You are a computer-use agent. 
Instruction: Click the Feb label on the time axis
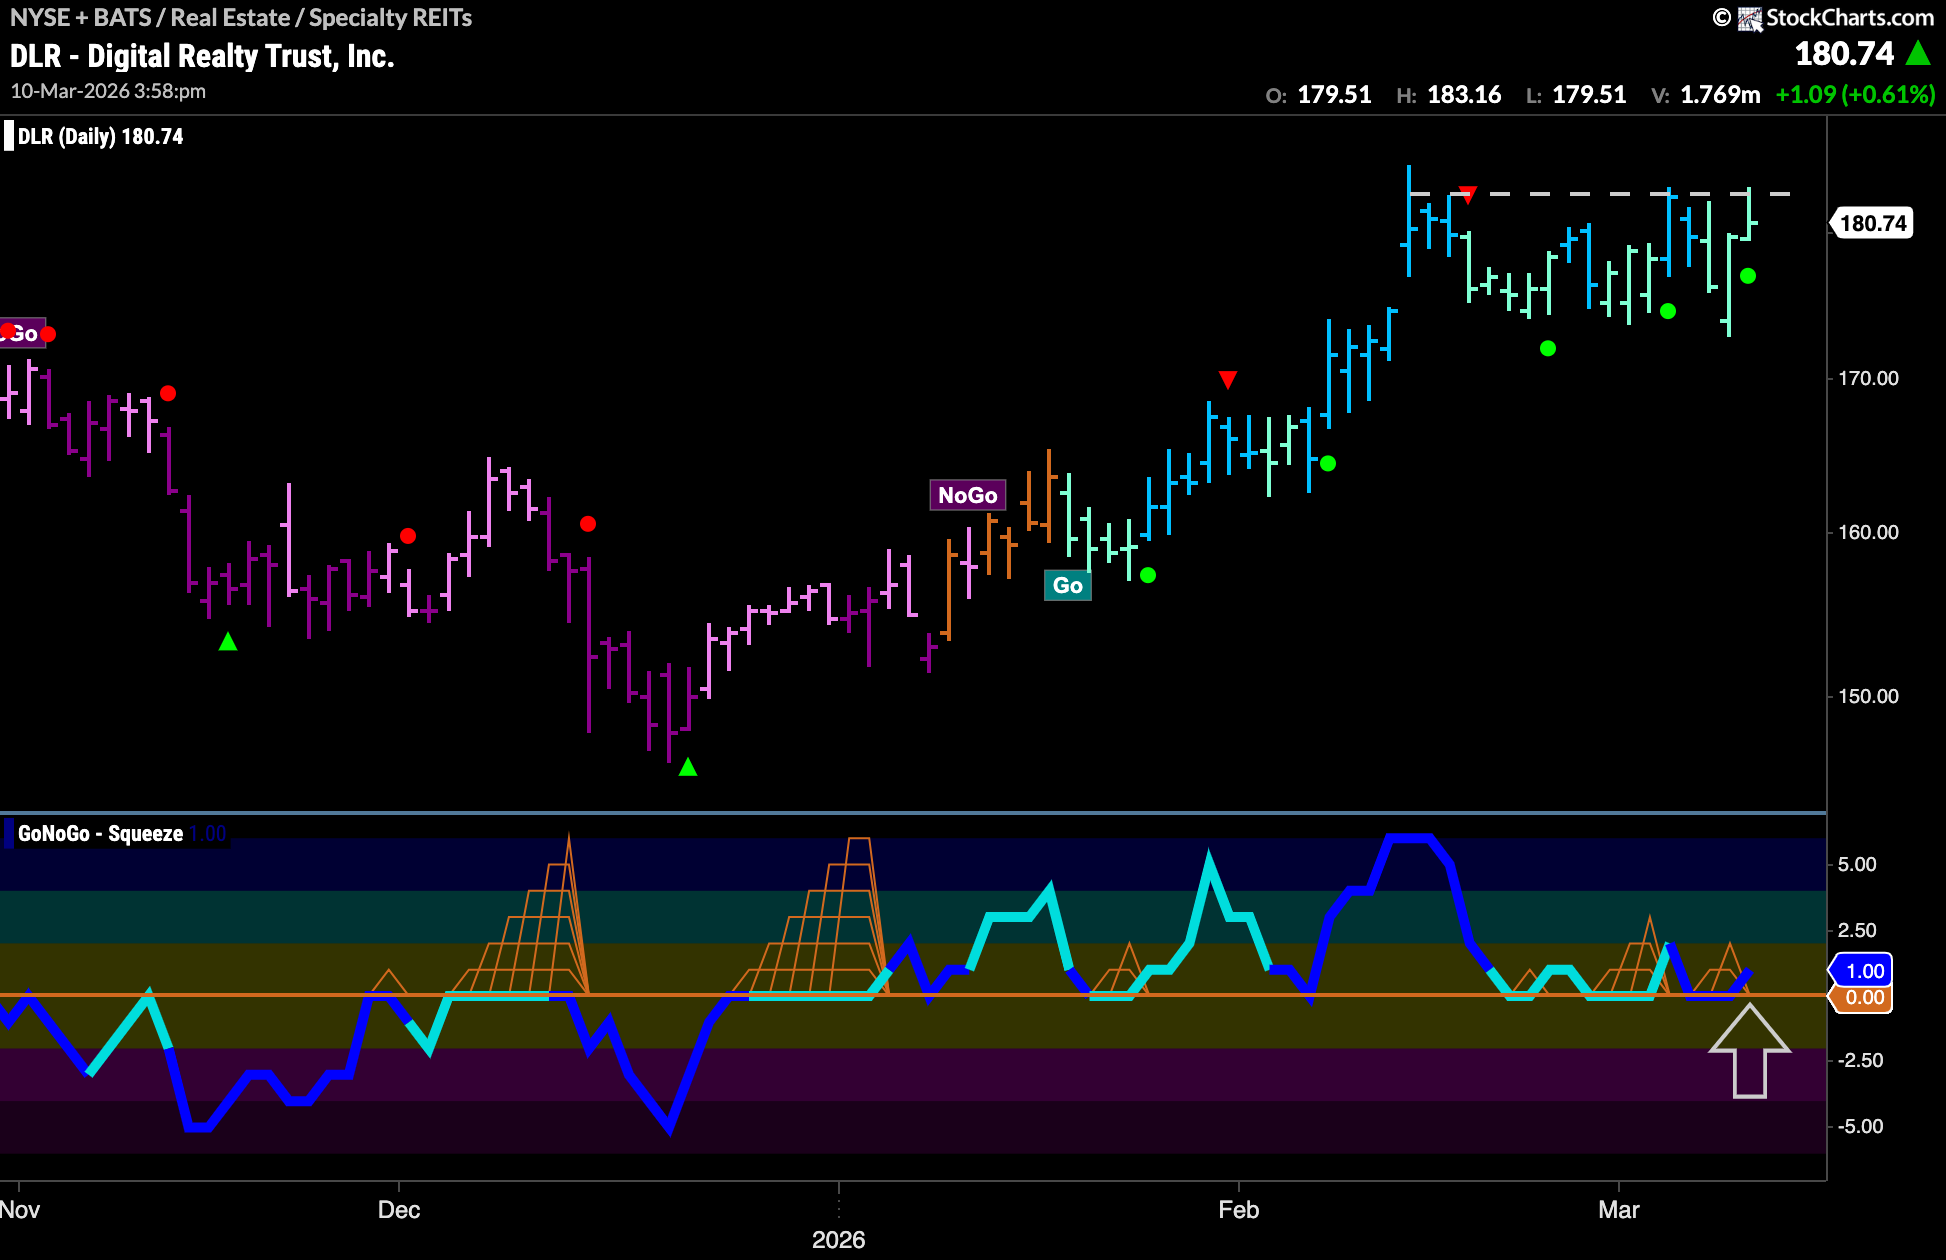(1238, 1210)
